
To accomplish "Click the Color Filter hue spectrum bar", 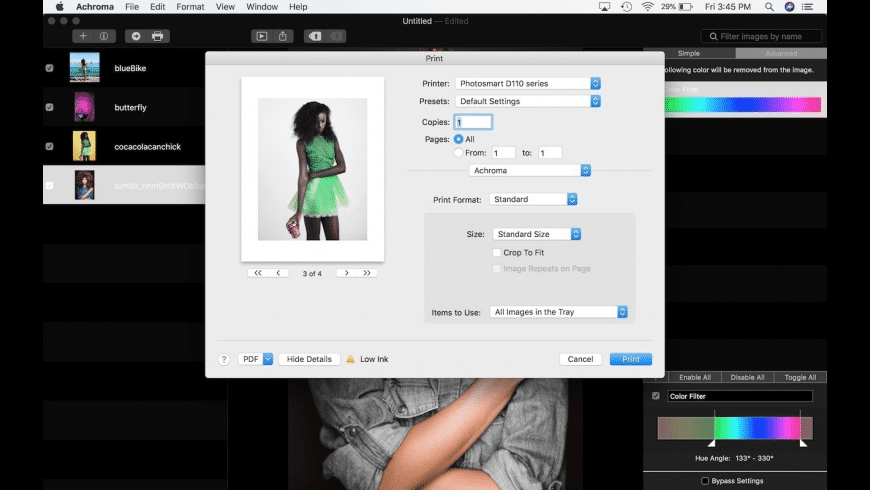I will (x=735, y=428).
